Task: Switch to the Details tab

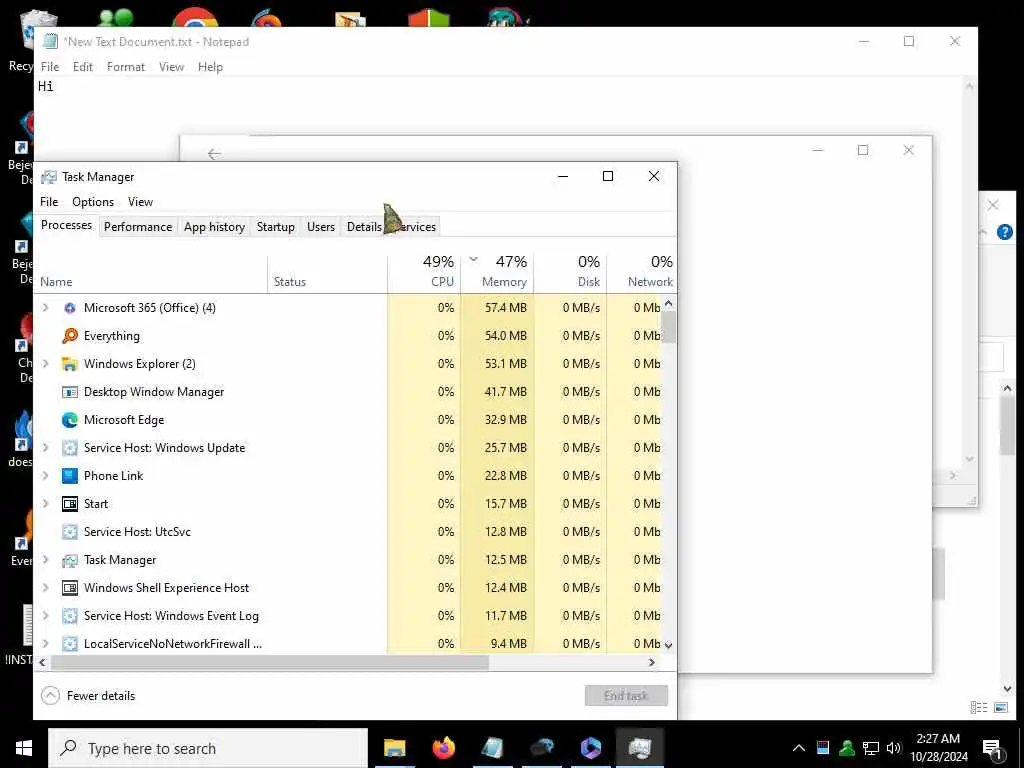Action: coord(364,227)
